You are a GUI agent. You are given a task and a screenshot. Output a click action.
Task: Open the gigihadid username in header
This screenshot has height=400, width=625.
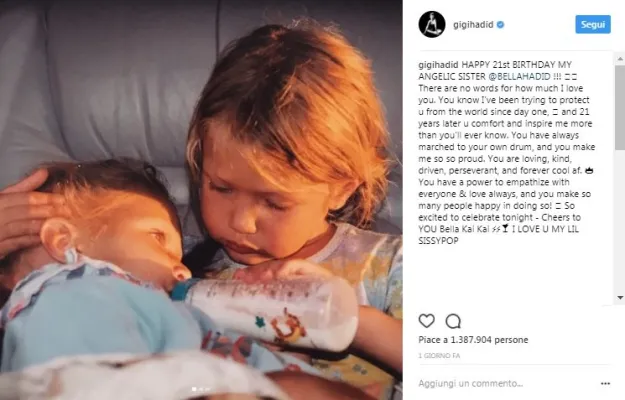click(473, 25)
